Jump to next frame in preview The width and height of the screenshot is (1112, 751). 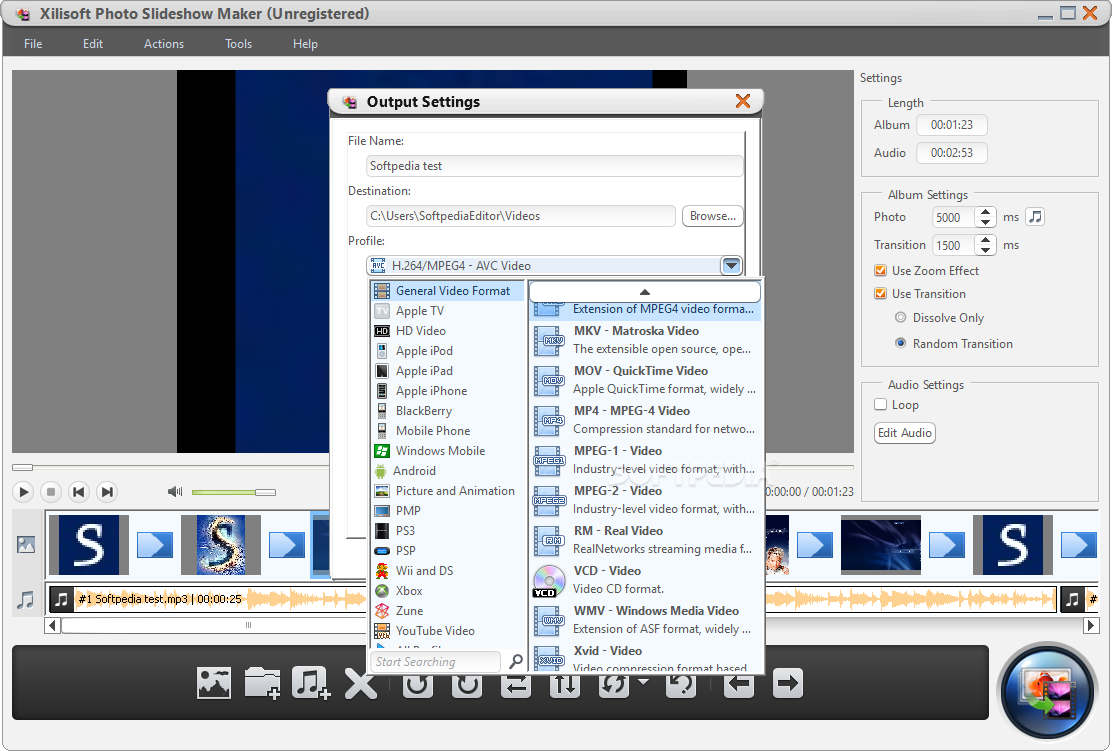(x=107, y=491)
